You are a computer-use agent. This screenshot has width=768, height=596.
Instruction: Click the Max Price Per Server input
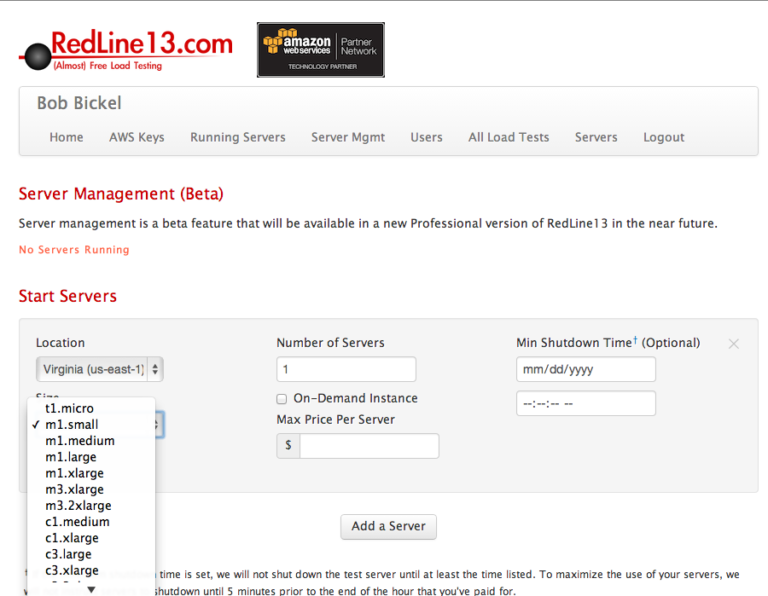pyautogui.click(x=369, y=446)
